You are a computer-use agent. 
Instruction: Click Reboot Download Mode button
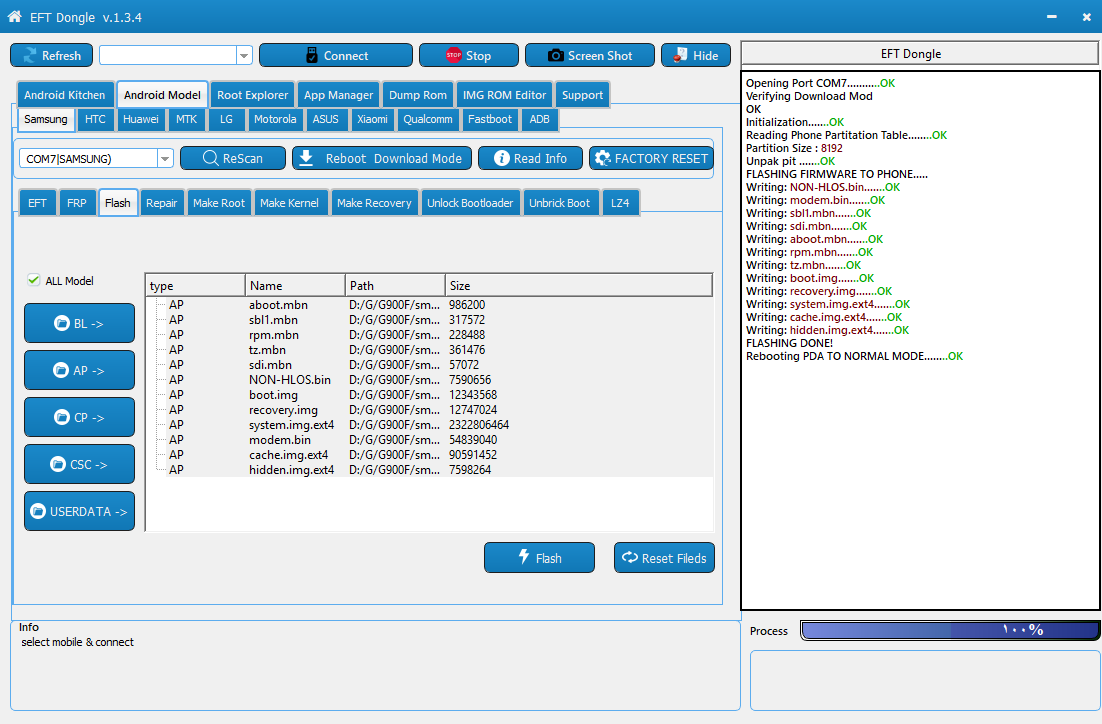[x=382, y=158]
